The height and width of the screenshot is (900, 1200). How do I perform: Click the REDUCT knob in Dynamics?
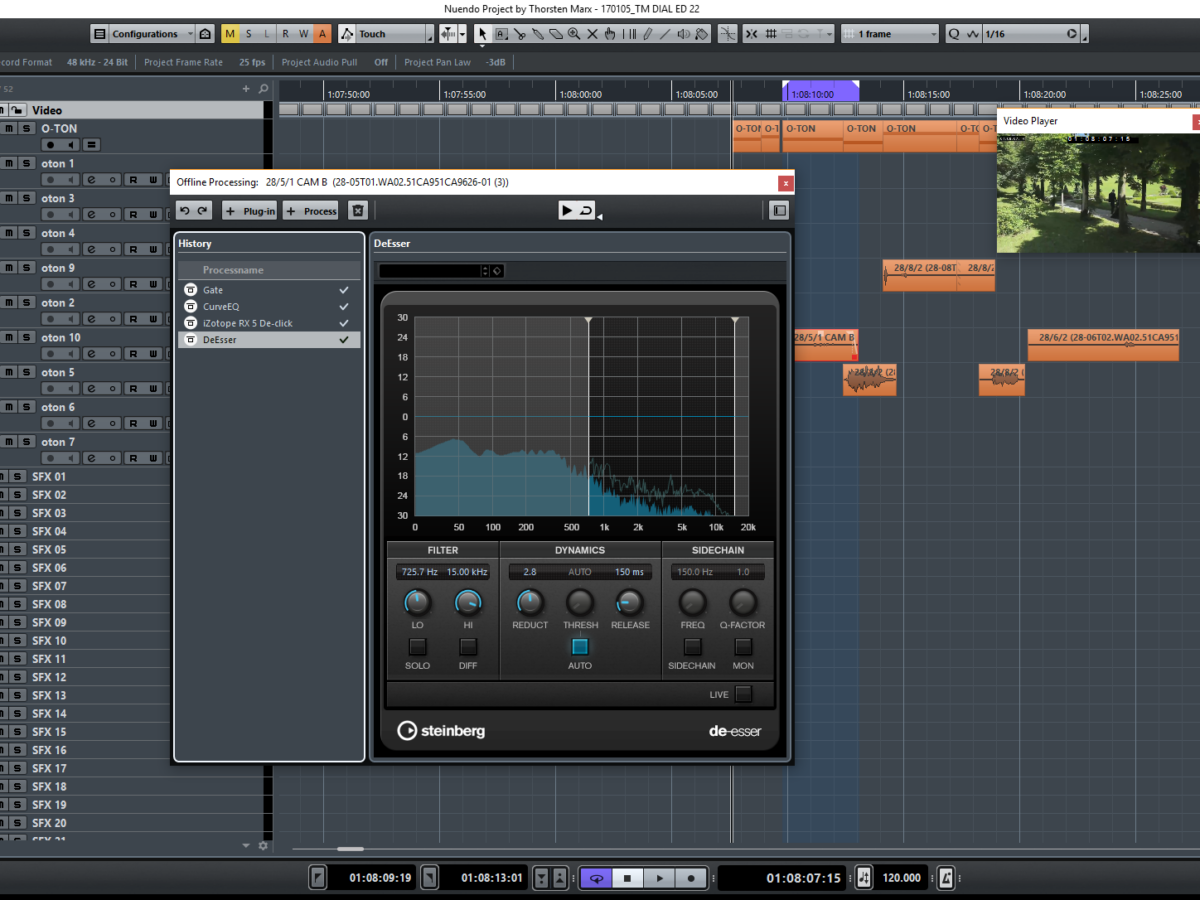tap(530, 602)
